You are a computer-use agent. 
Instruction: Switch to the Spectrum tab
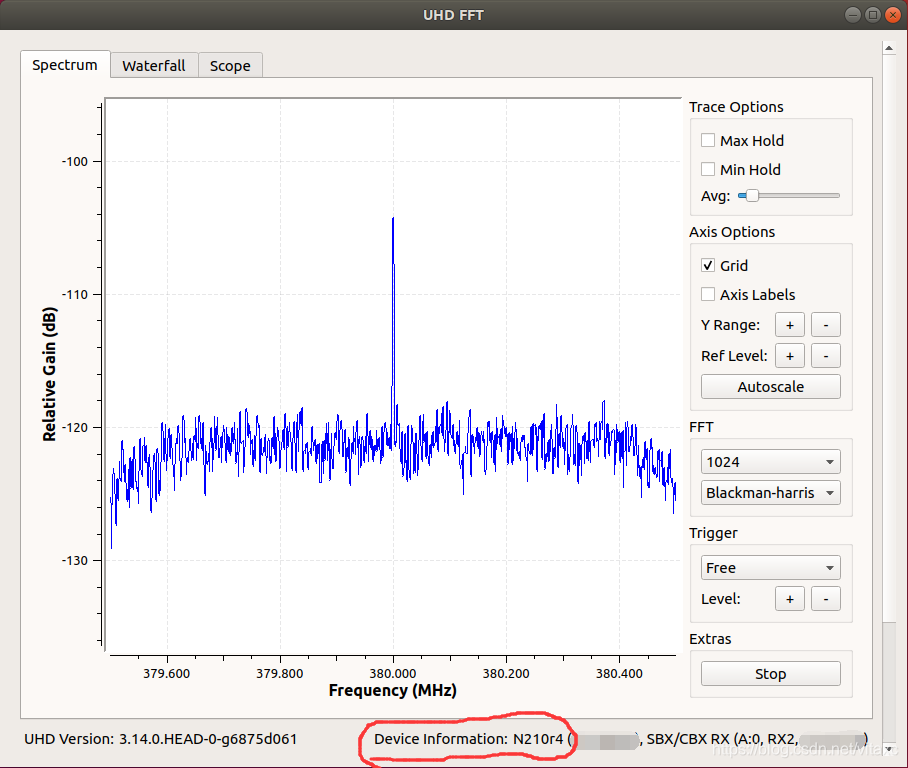point(65,64)
